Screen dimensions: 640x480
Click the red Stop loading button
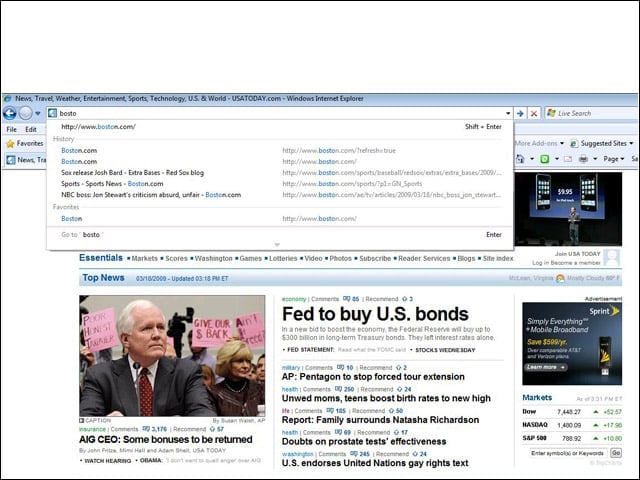pos(533,113)
